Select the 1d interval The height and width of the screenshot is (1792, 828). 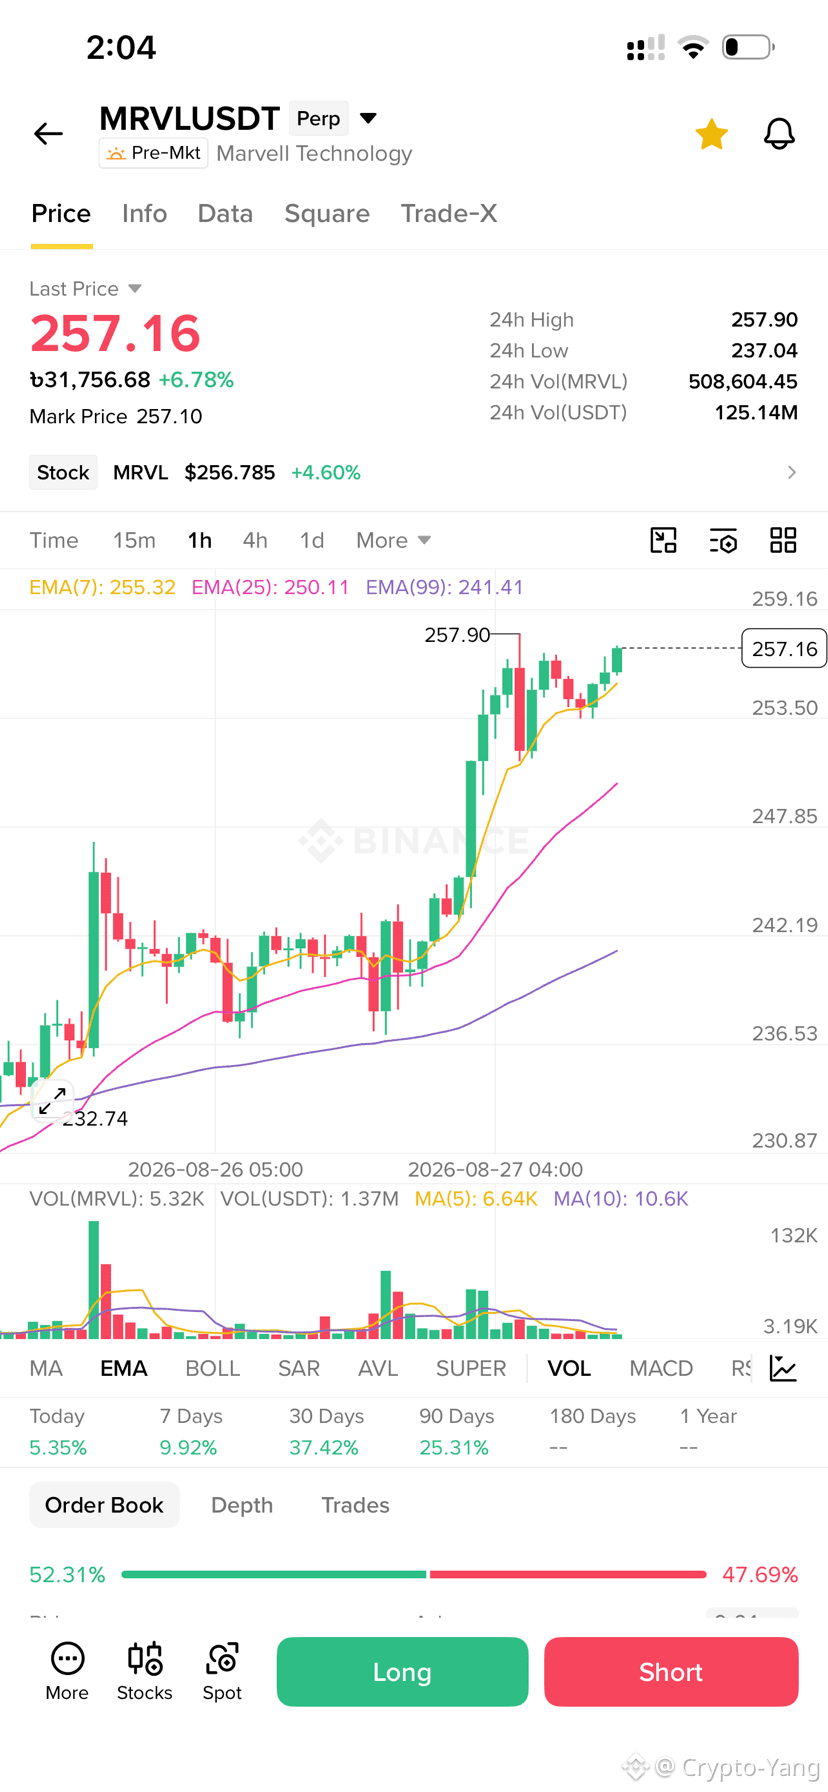point(312,540)
